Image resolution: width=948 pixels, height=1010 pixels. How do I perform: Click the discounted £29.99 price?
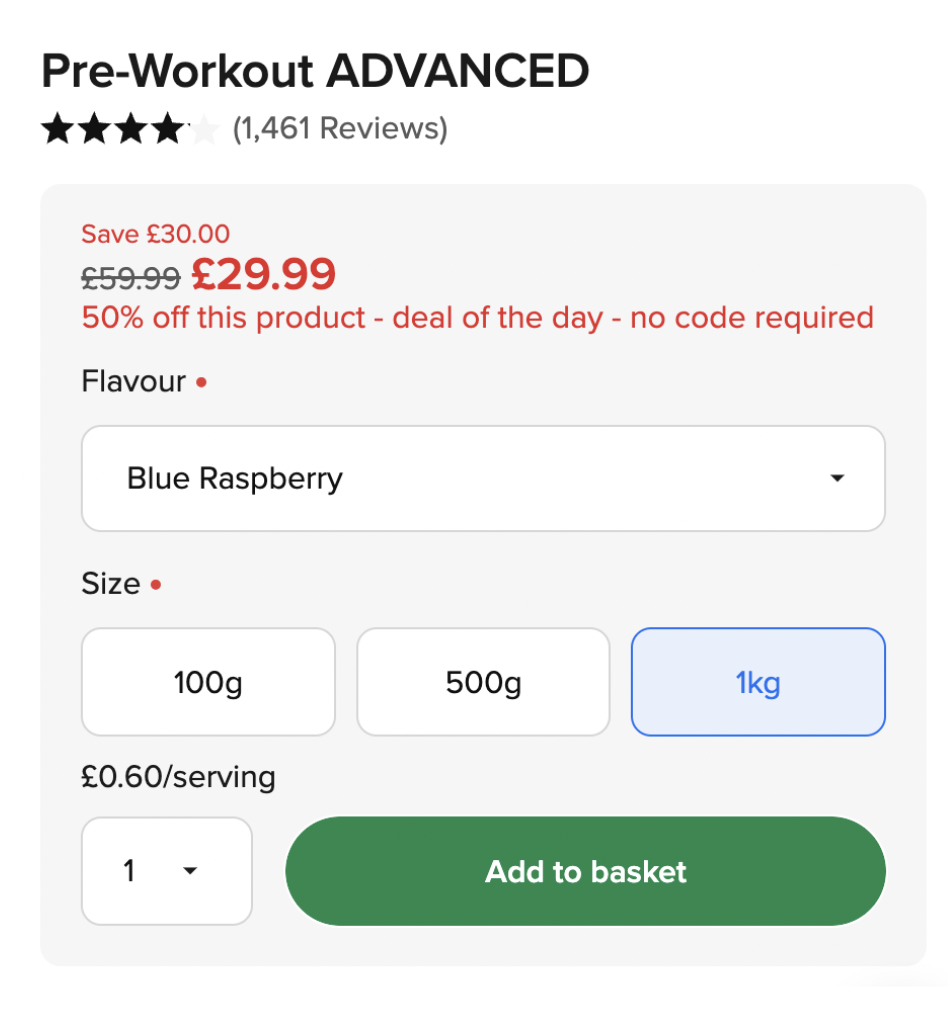263,274
